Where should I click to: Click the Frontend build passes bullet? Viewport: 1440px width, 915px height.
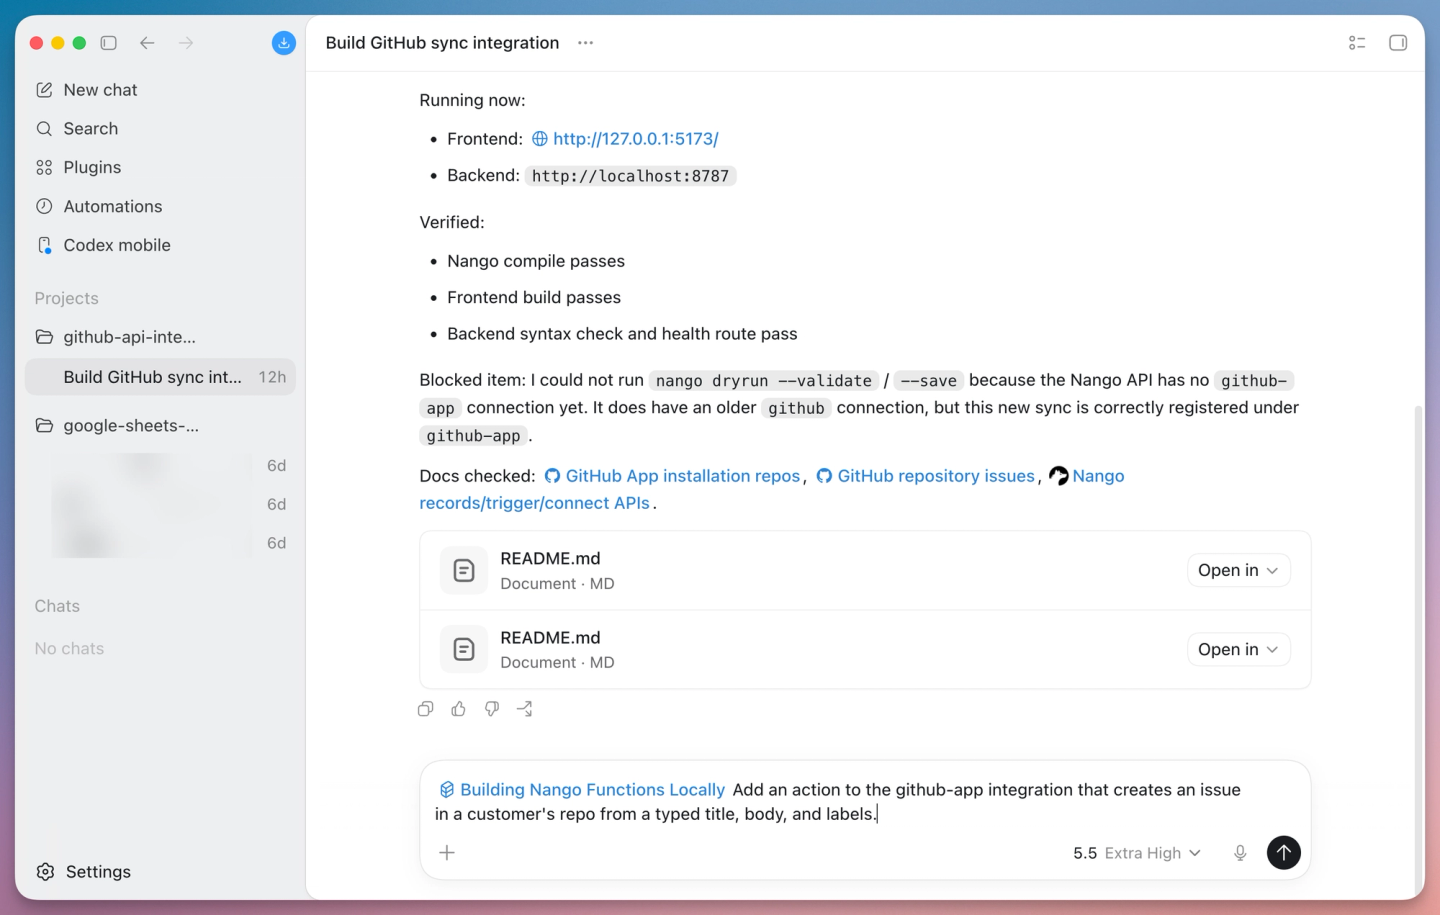coord(534,298)
